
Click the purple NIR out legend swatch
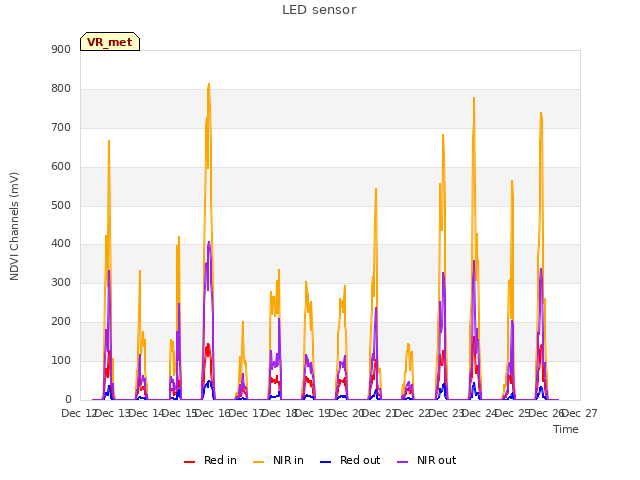point(402,462)
